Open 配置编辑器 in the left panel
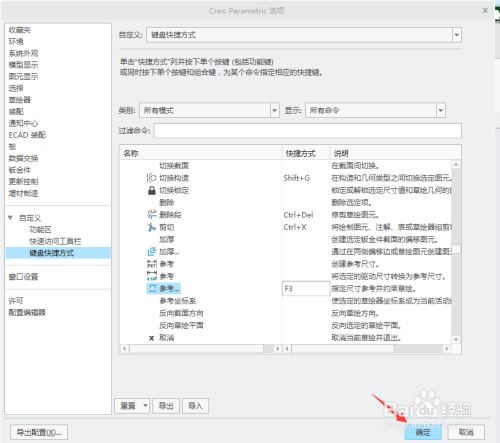Image resolution: width=500 pixels, height=443 pixels. (27, 312)
